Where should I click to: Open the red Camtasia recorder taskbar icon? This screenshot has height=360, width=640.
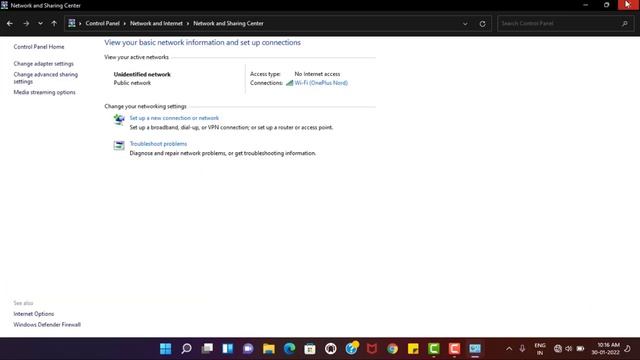454,349
